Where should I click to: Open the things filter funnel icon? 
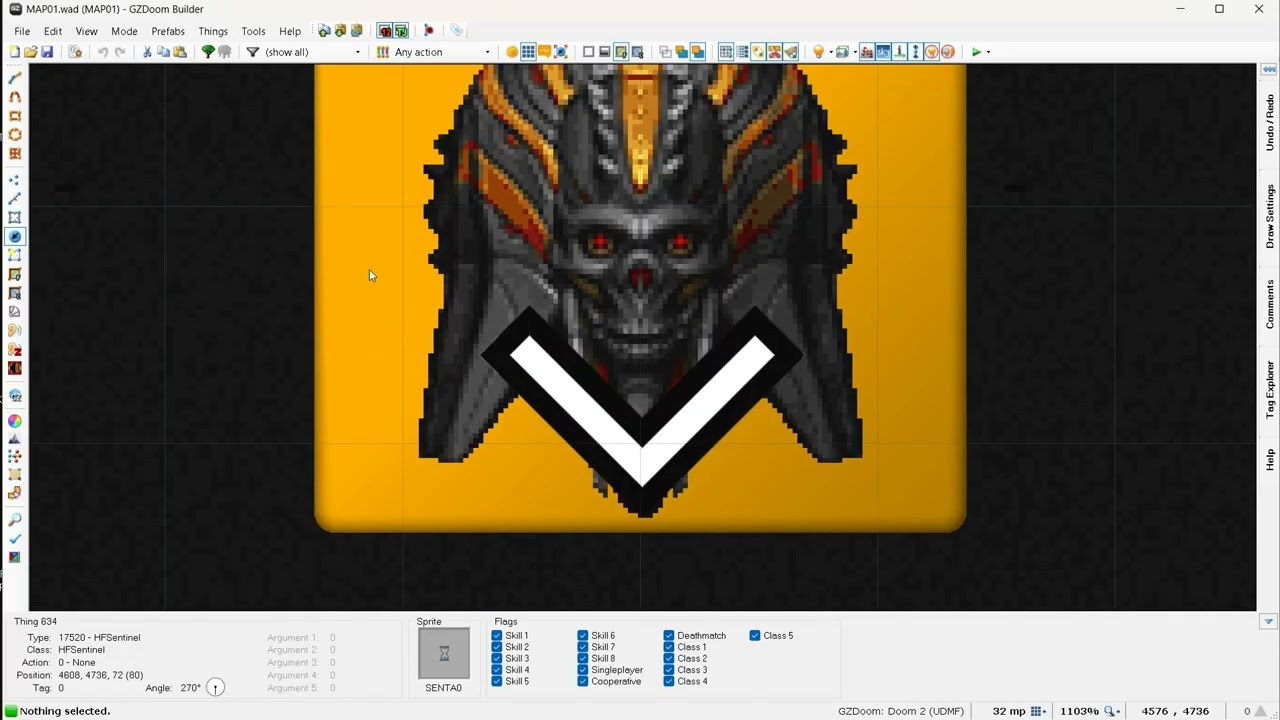(x=253, y=52)
